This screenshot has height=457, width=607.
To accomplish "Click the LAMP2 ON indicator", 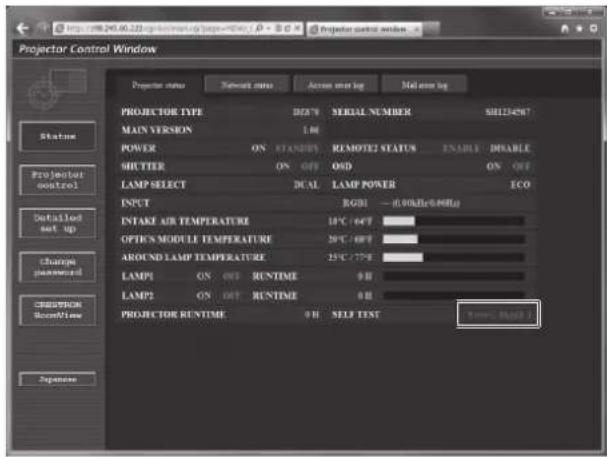I will coord(204,296).
